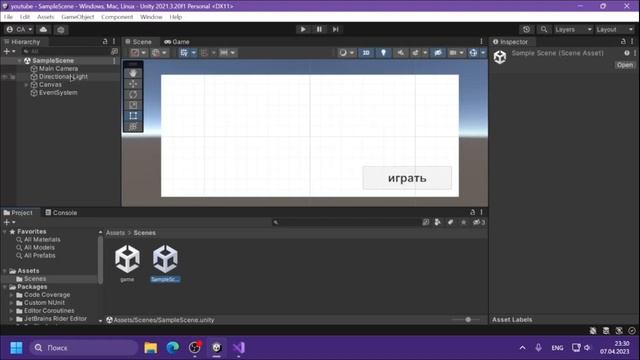Open Unity Cloud services icon
Viewport: 640px width, 360px height.
pyautogui.click(x=43, y=29)
